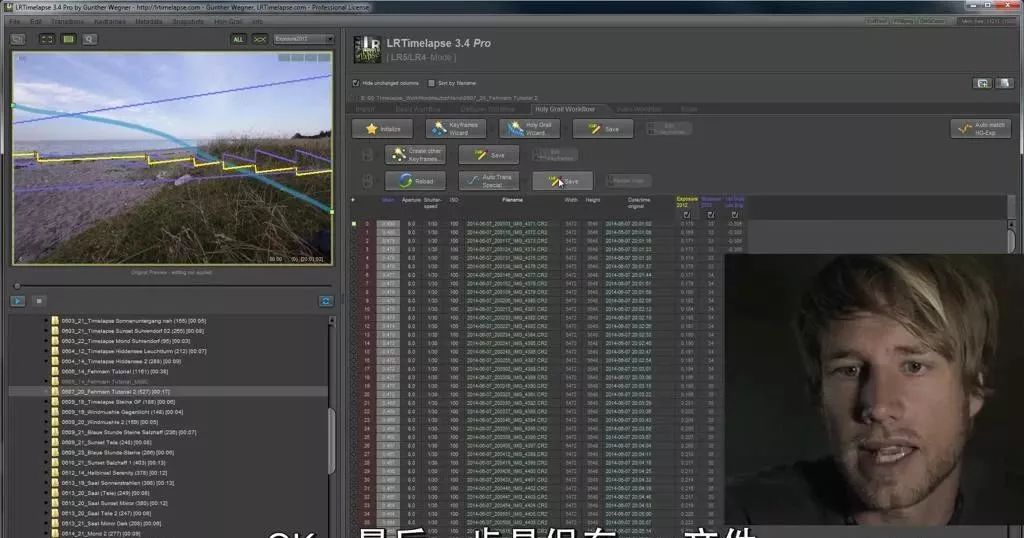Screen dimensions: 1024x538
Task: Toggle Sort by filename checkbox
Action: [x=432, y=83]
